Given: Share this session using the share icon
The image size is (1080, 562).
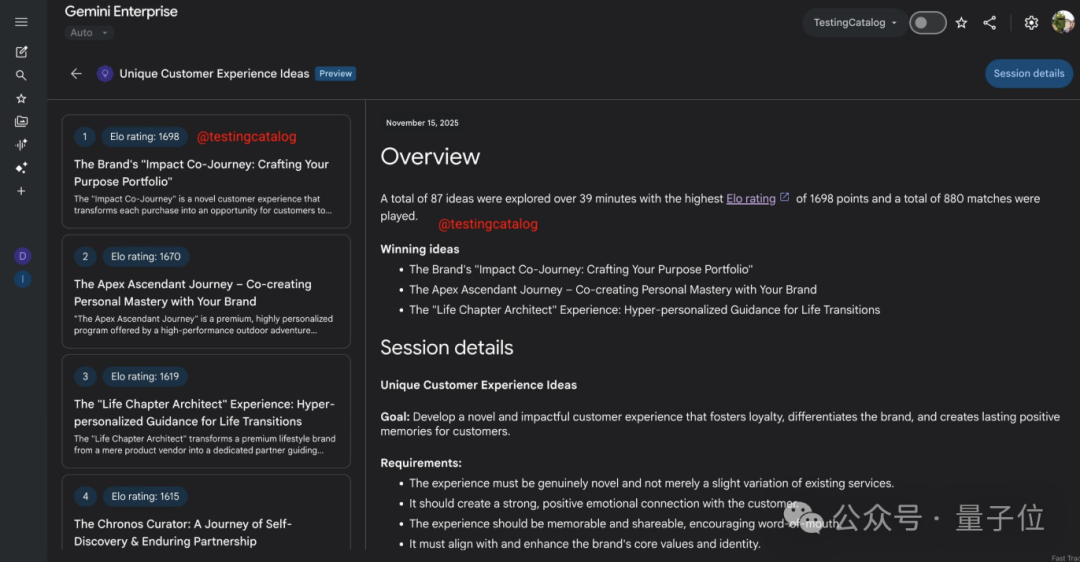Looking at the screenshot, I should (989, 23).
